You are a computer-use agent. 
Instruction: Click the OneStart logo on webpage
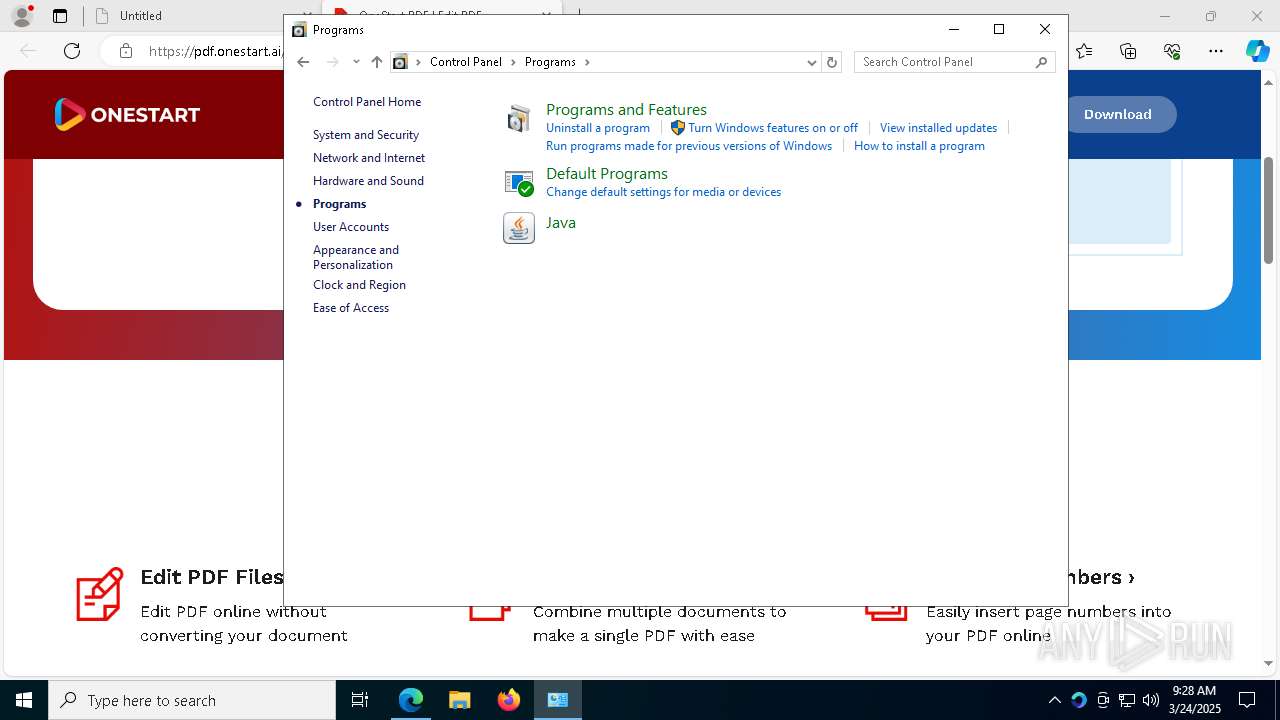tap(127, 114)
